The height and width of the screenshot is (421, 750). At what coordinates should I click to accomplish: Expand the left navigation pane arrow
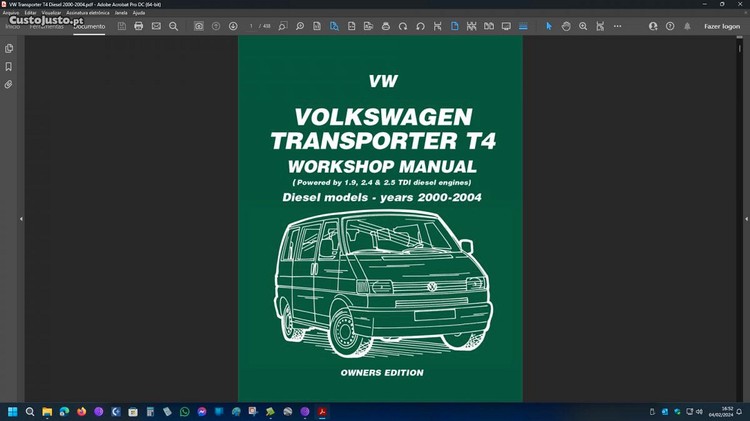click(x=22, y=218)
